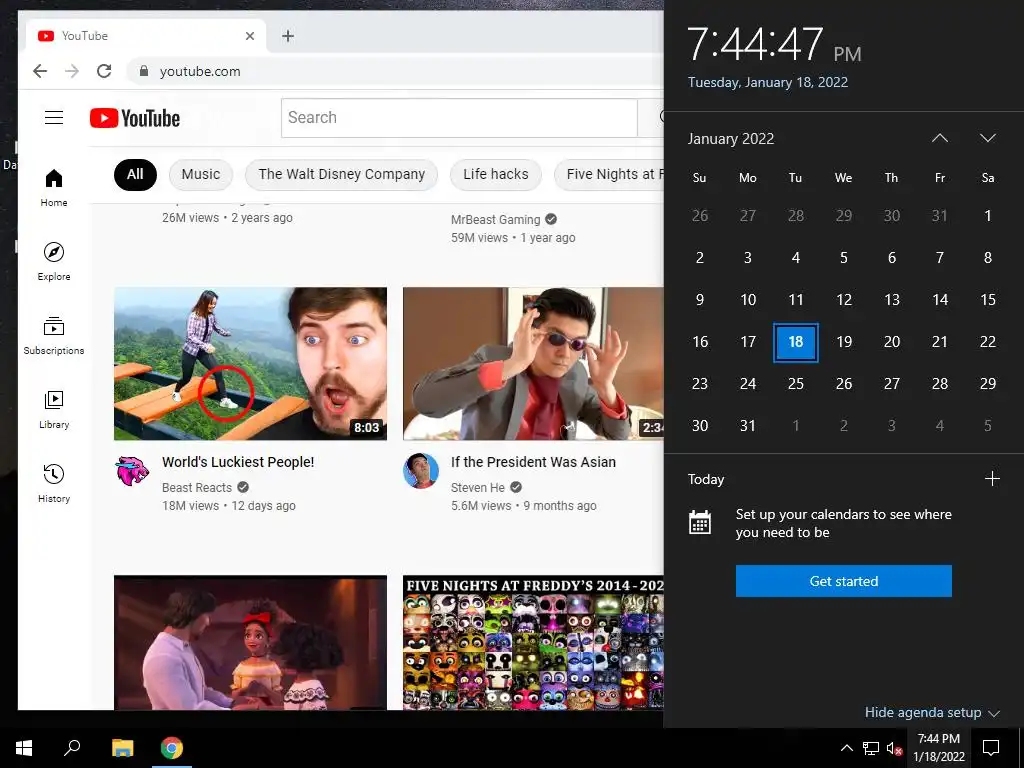Open World's Luckiest People! video title
This screenshot has width=1024, height=768.
click(238, 462)
